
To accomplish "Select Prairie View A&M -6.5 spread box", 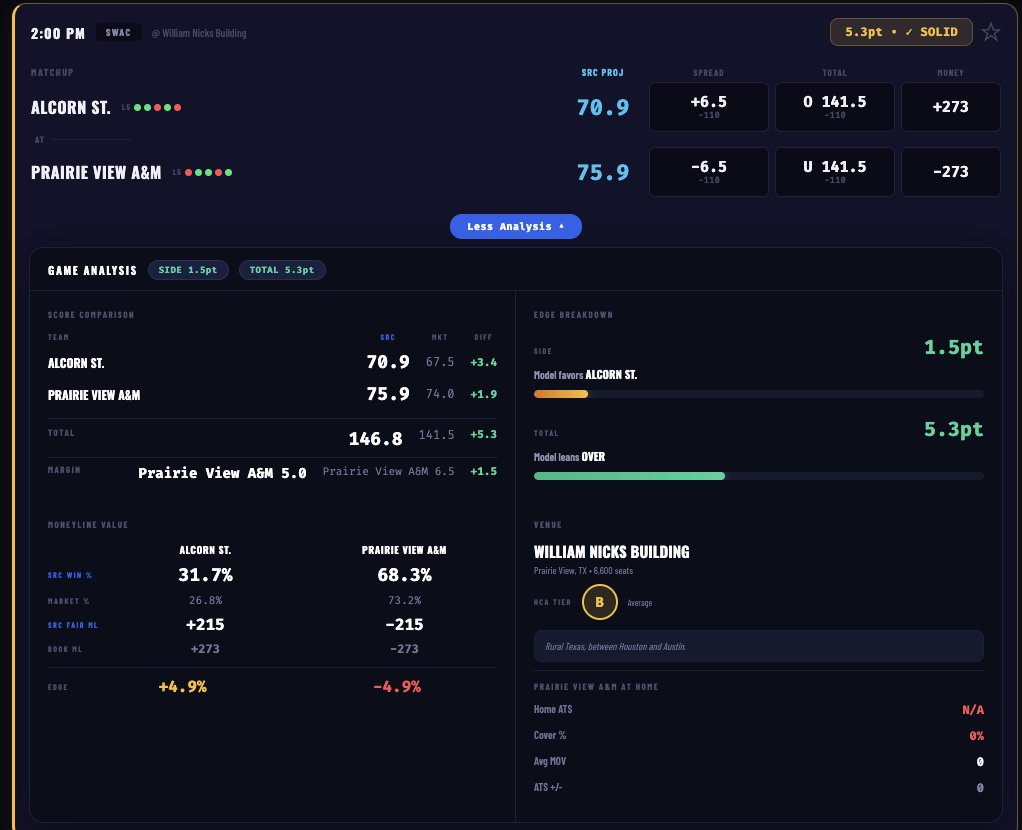I will pyautogui.click(x=708, y=172).
